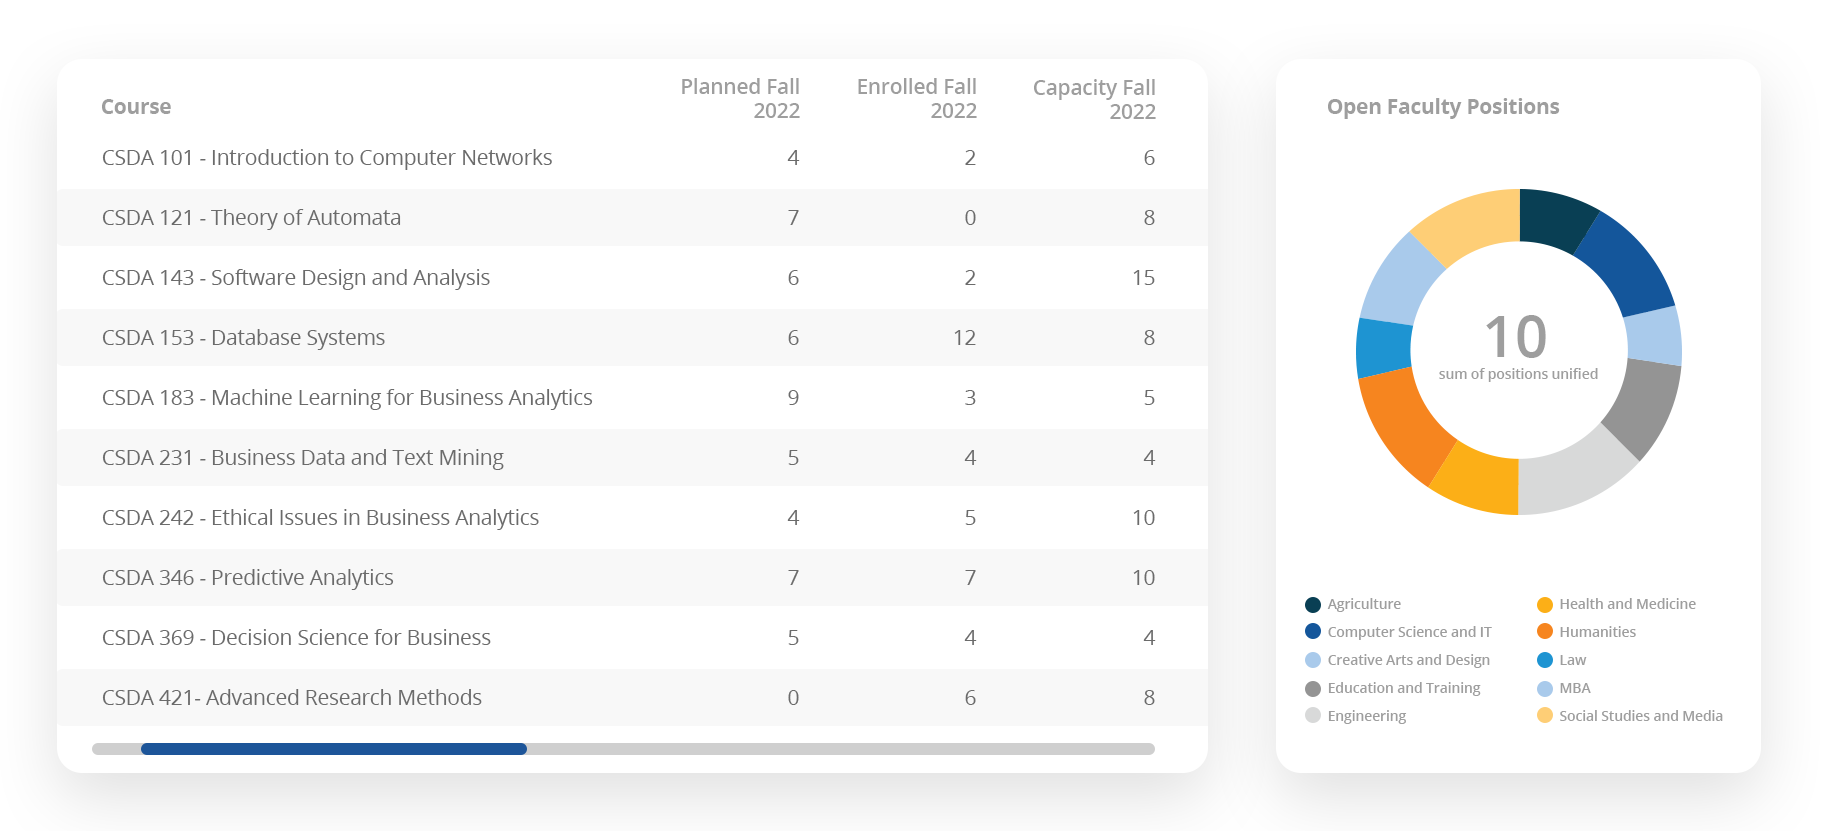Click the Education and Training legend dot
1823x831 pixels.
[x=1313, y=688]
